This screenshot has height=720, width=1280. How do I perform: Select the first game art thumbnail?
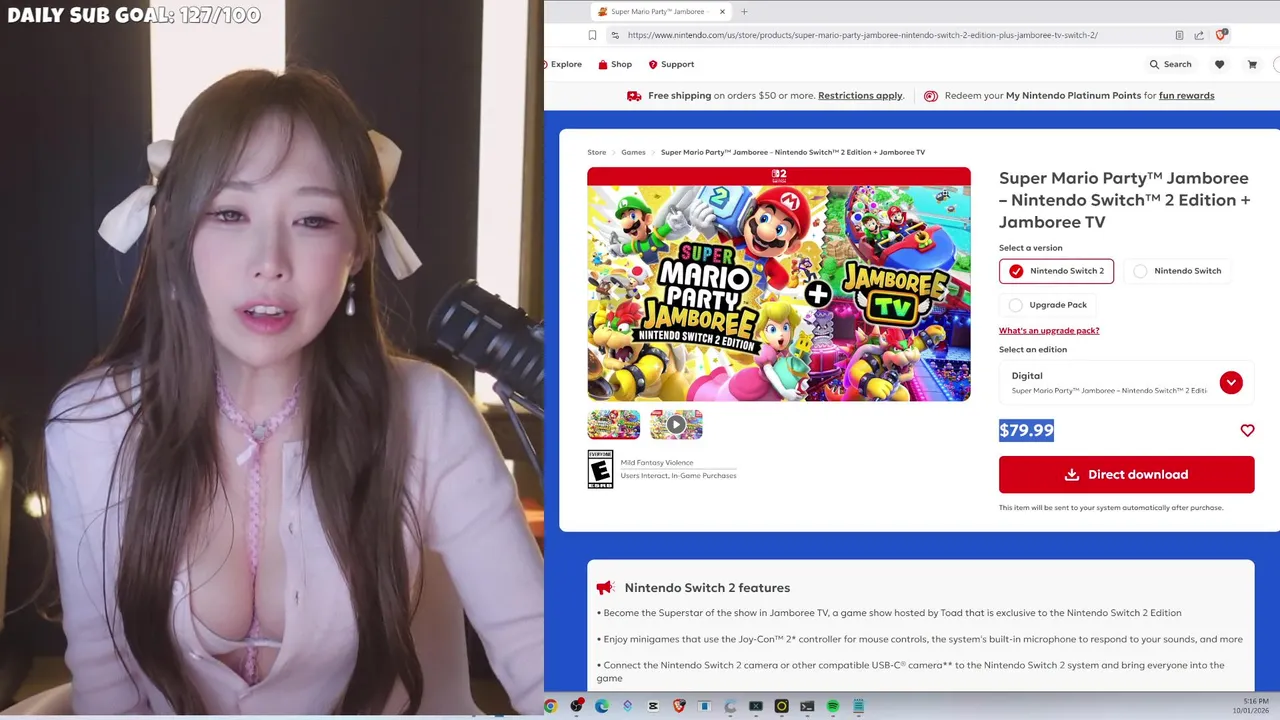[614, 424]
